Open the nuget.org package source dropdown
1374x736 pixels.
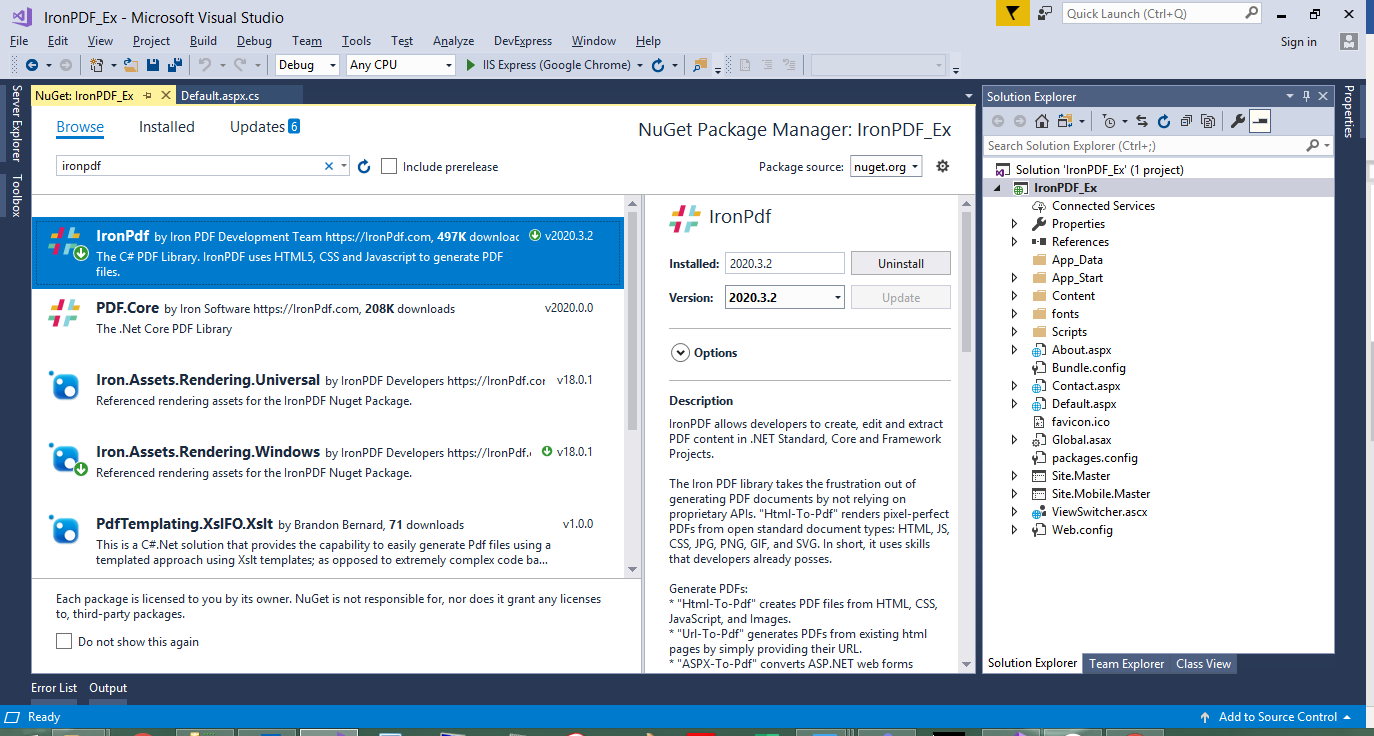click(x=886, y=167)
